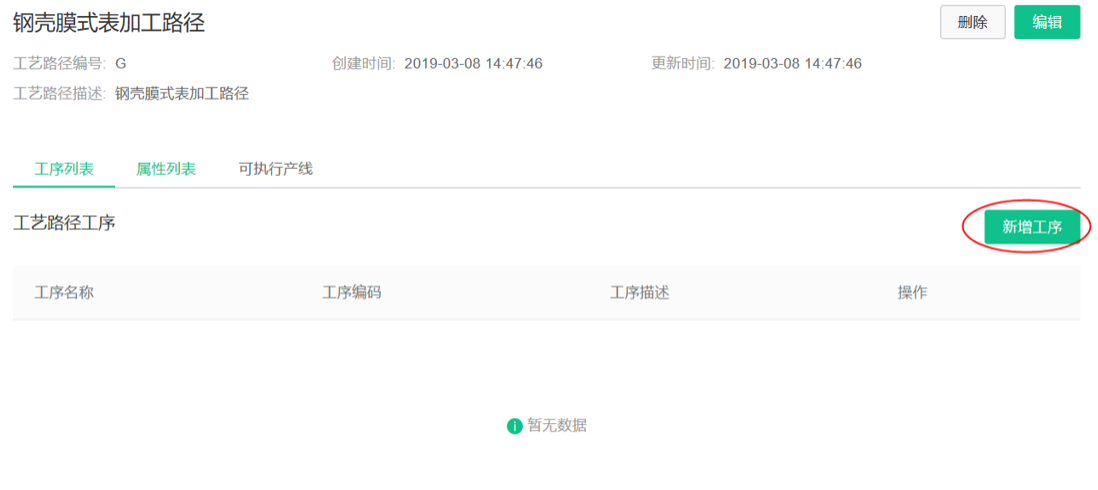Click the 删除 button
The height and width of the screenshot is (490, 1098).
coord(973,22)
